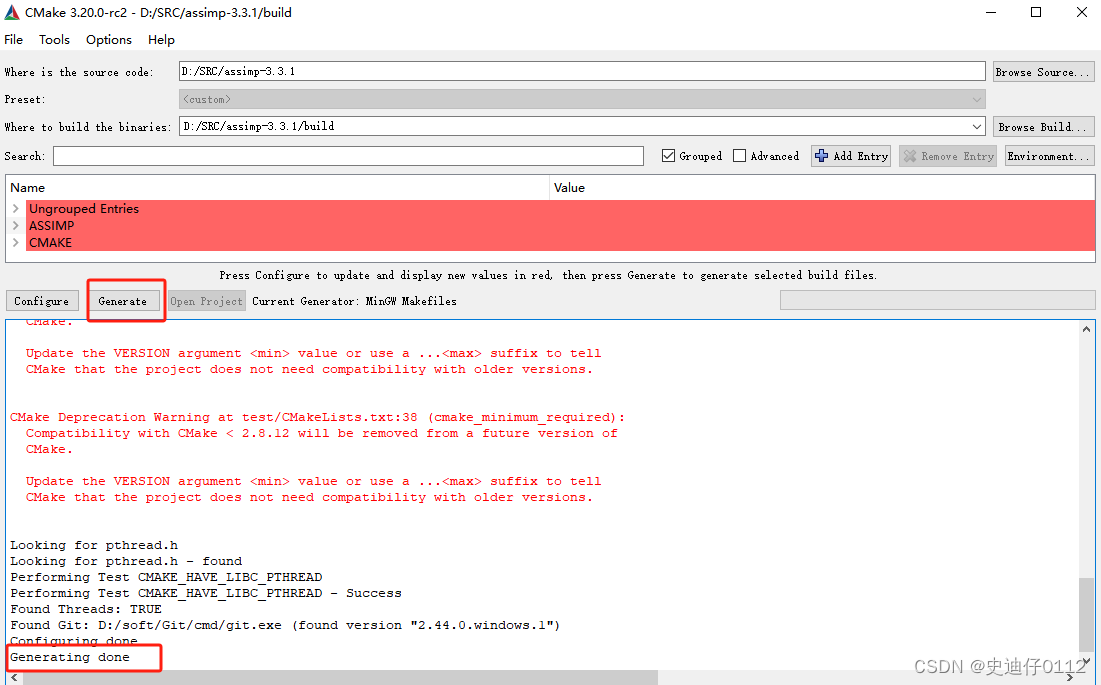Click the "Found Git" log line
Image resolution: width=1101 pixels, height=685 pixels.
point(284,625)
